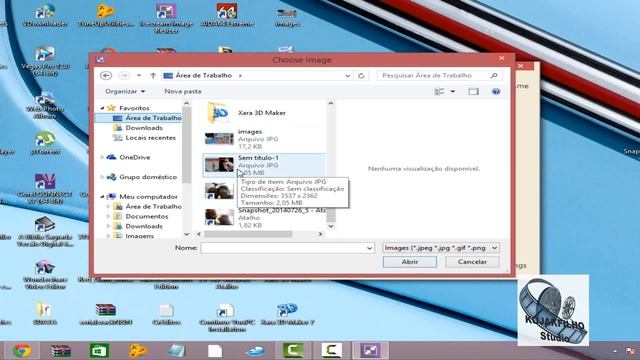Open the uTorrent desktop shortcut
Image resolution: width=640 pixels, height=360 pixels.
tap(45, 143)
